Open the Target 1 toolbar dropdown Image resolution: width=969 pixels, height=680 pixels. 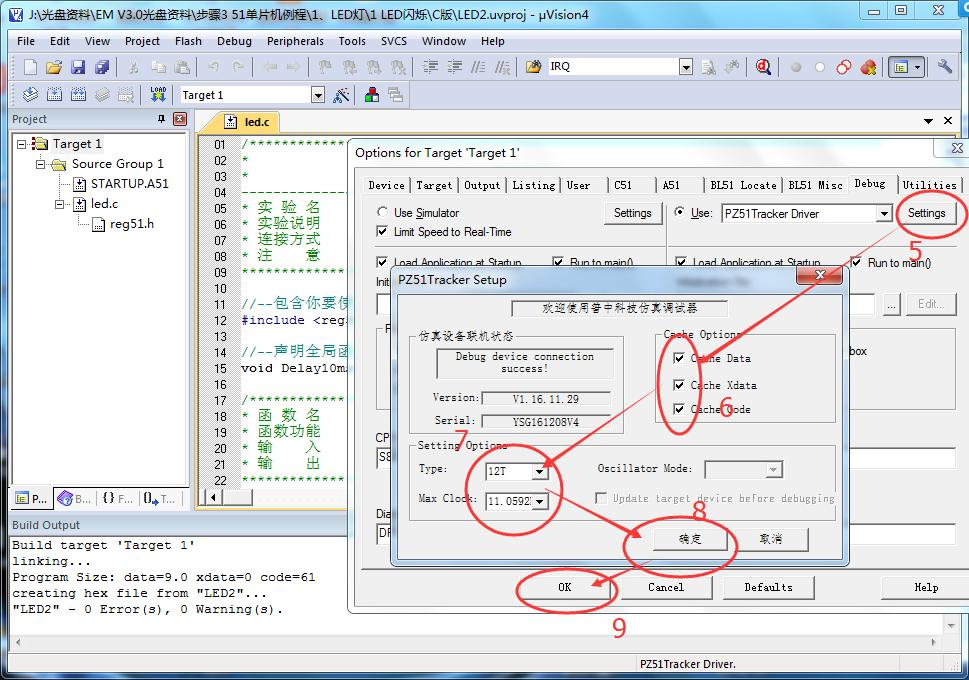[318, 95]
